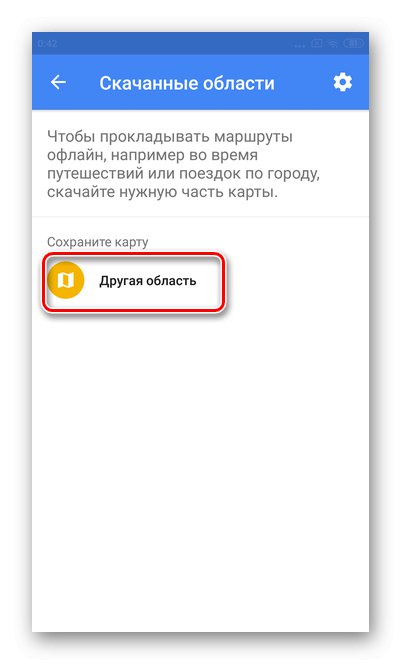Click the battery indicator in status bar
The height and width of the screenshot is (664, 401).
click(353, 44)
